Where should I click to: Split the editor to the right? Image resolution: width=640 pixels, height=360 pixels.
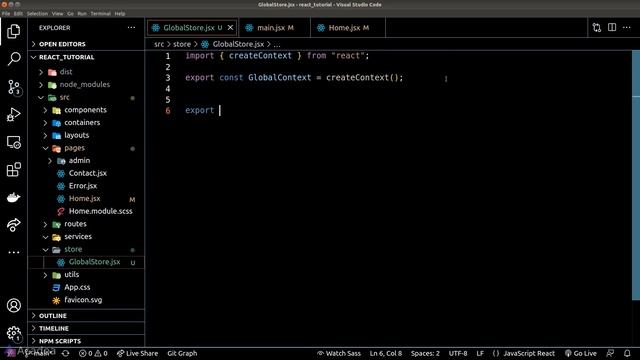pos(612,27)
